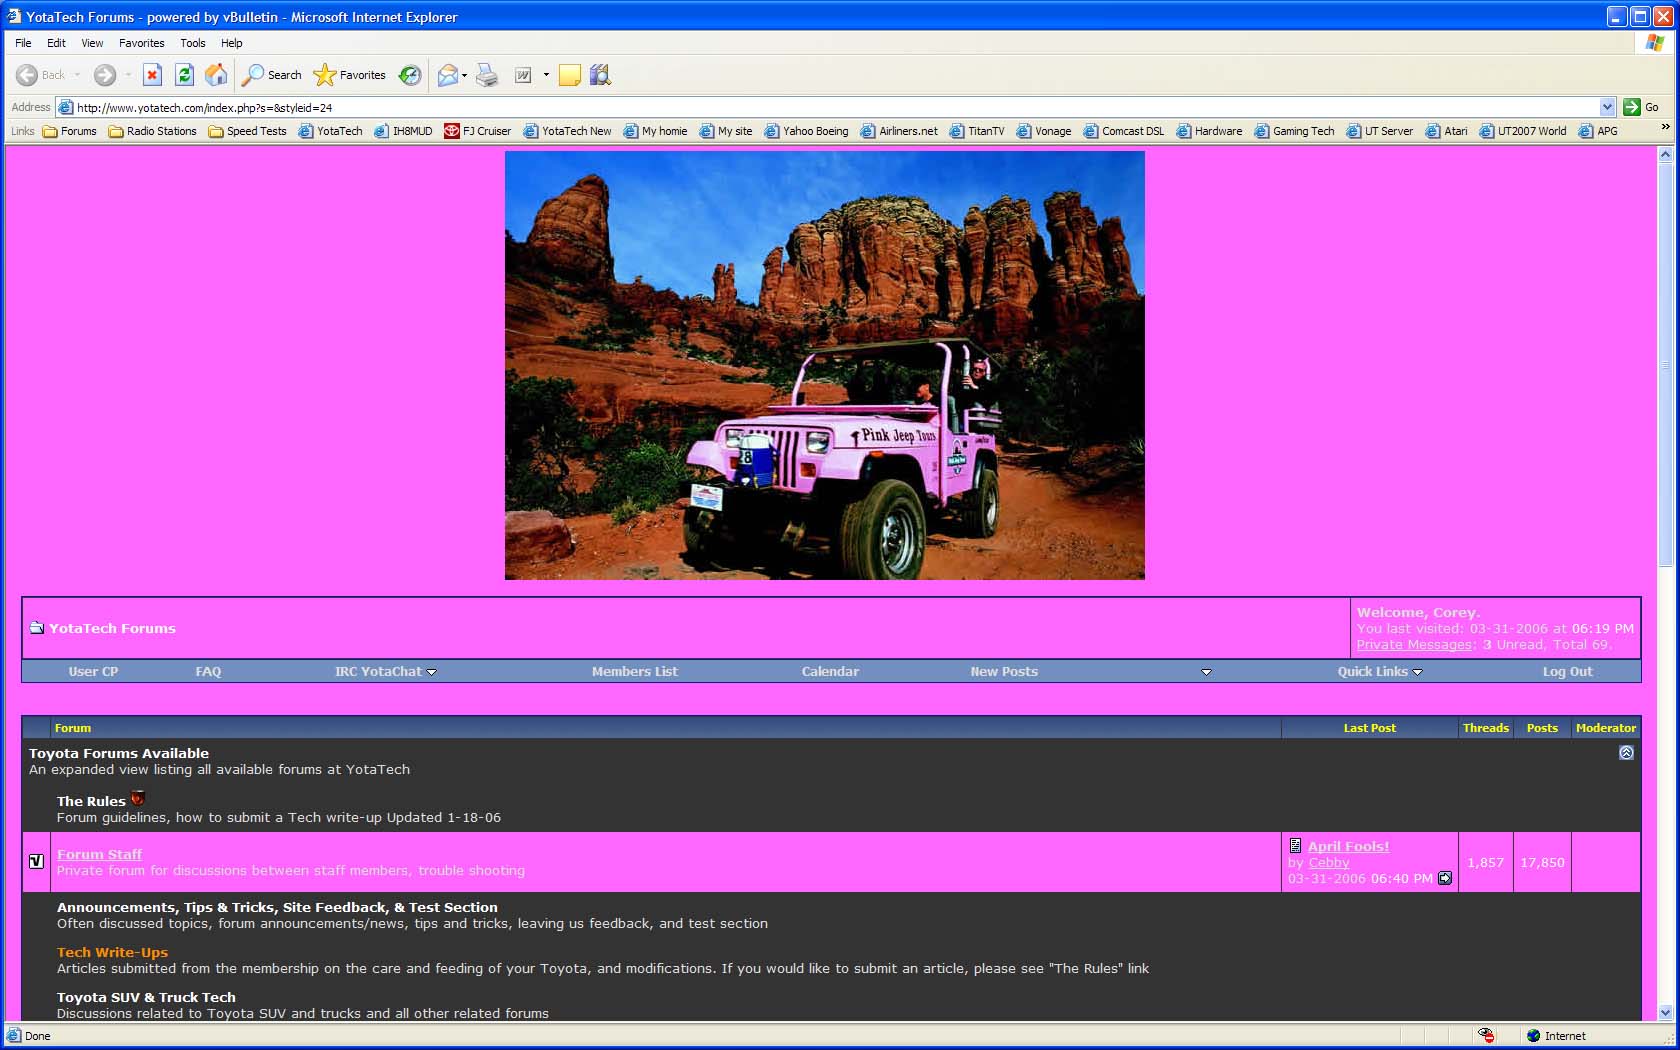Click the Mail envelope icon
Viewport: 1680px width, 1050px height.
point(448,75)
